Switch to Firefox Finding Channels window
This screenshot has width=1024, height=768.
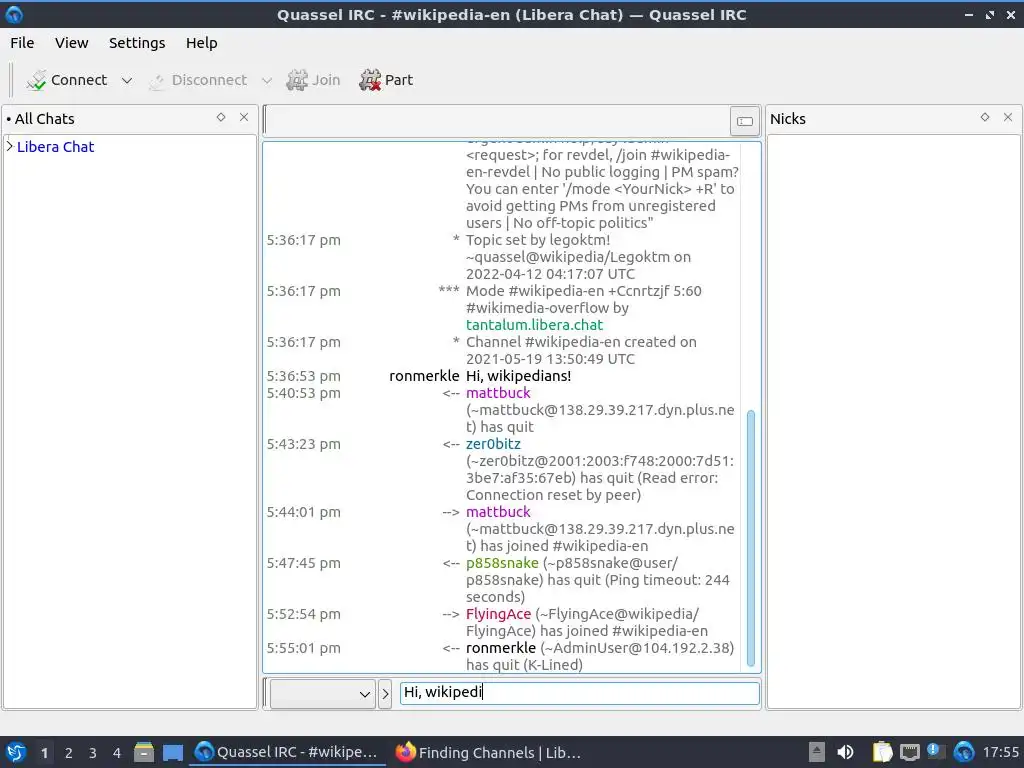(488, 752)
